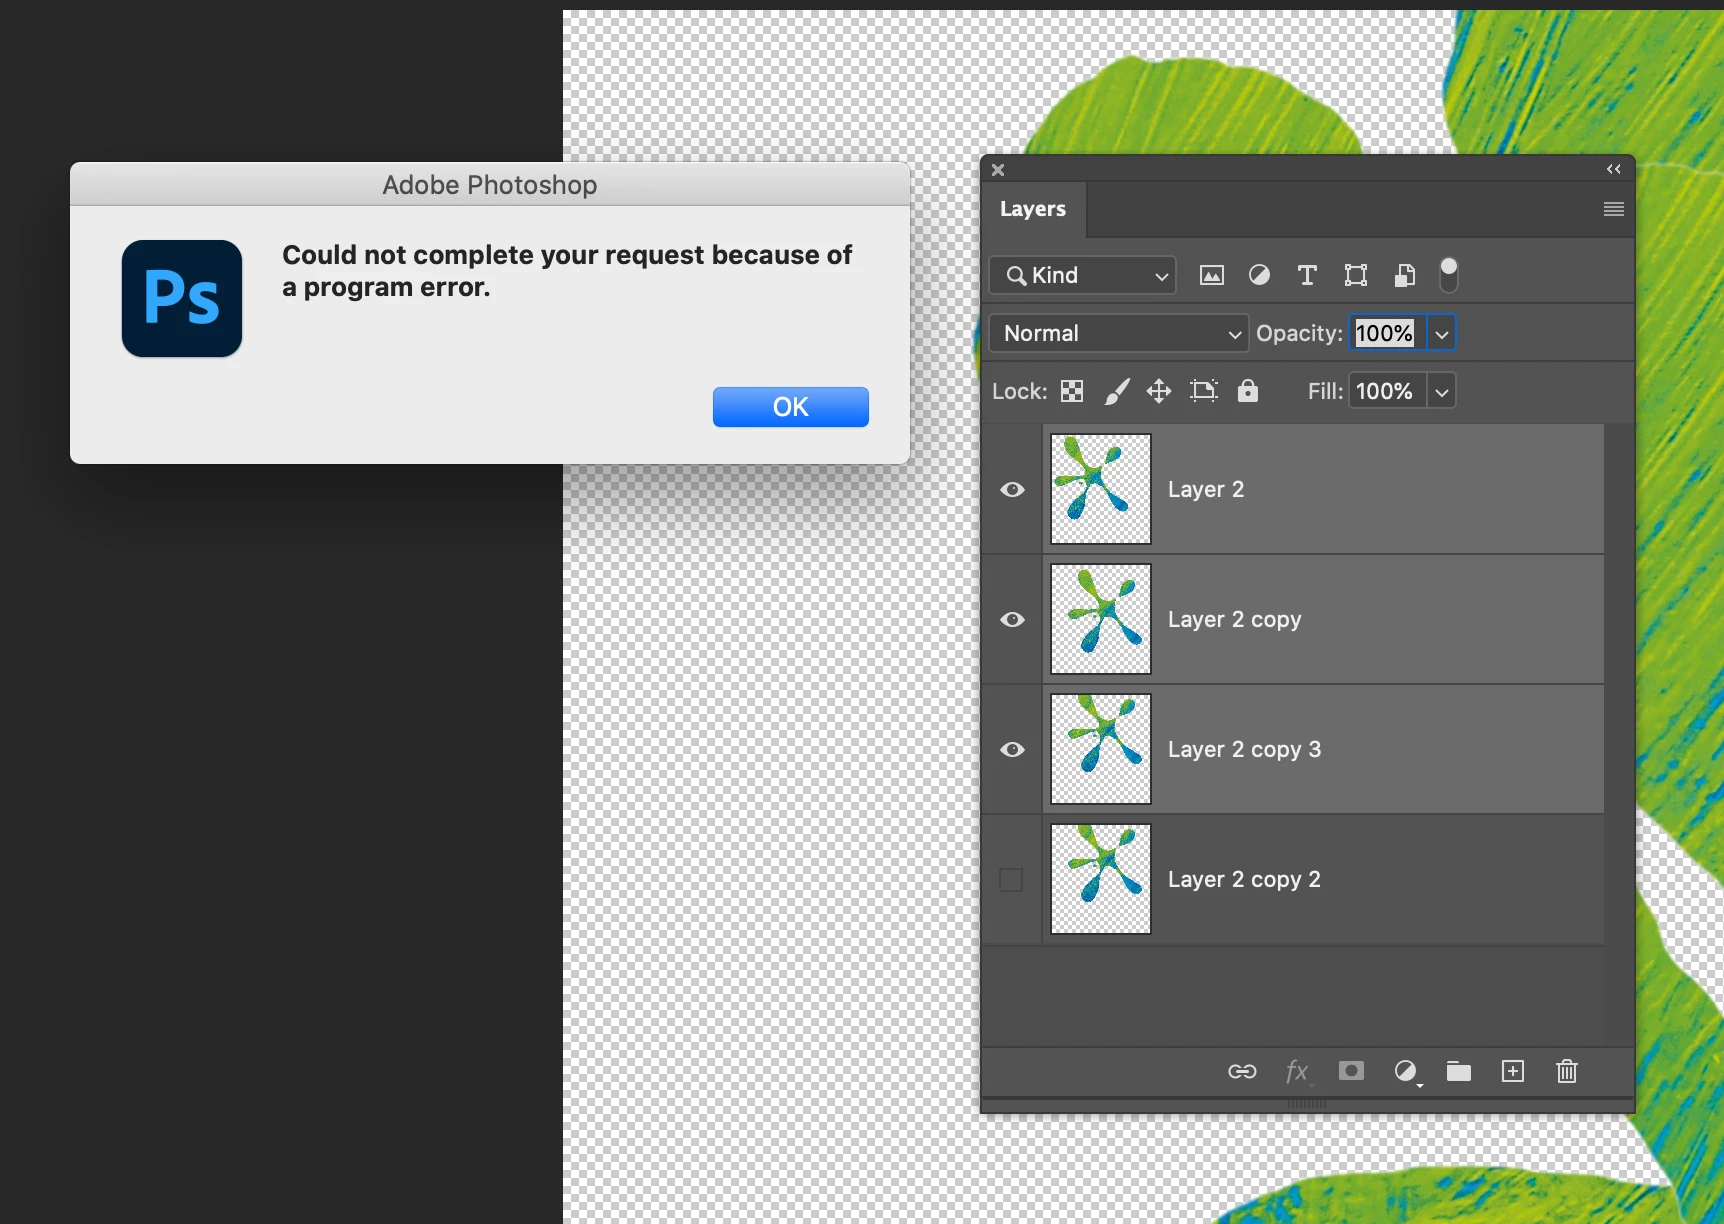Image resolution: width=1724 pixels, height=1224 pixels.
Task: Toggle the layer filtering switch
Action: [x=1448, y=275]
